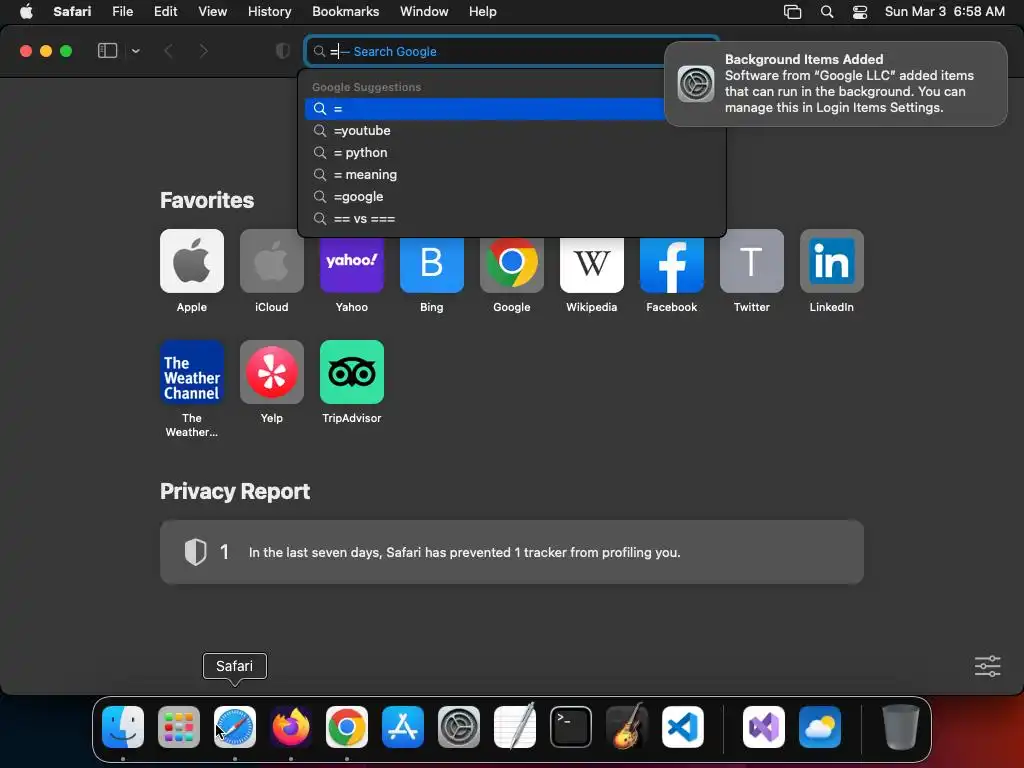Viewport: 1024px width, 768px height.
Task: Toggle the Safari sidebar button
Action: [107, 51]
